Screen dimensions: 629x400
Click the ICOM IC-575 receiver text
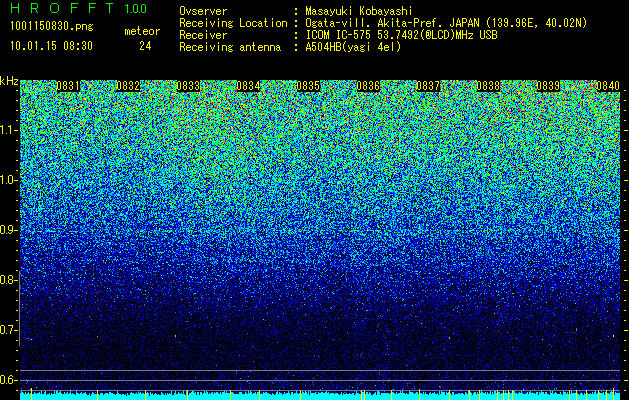click(402, 35)
